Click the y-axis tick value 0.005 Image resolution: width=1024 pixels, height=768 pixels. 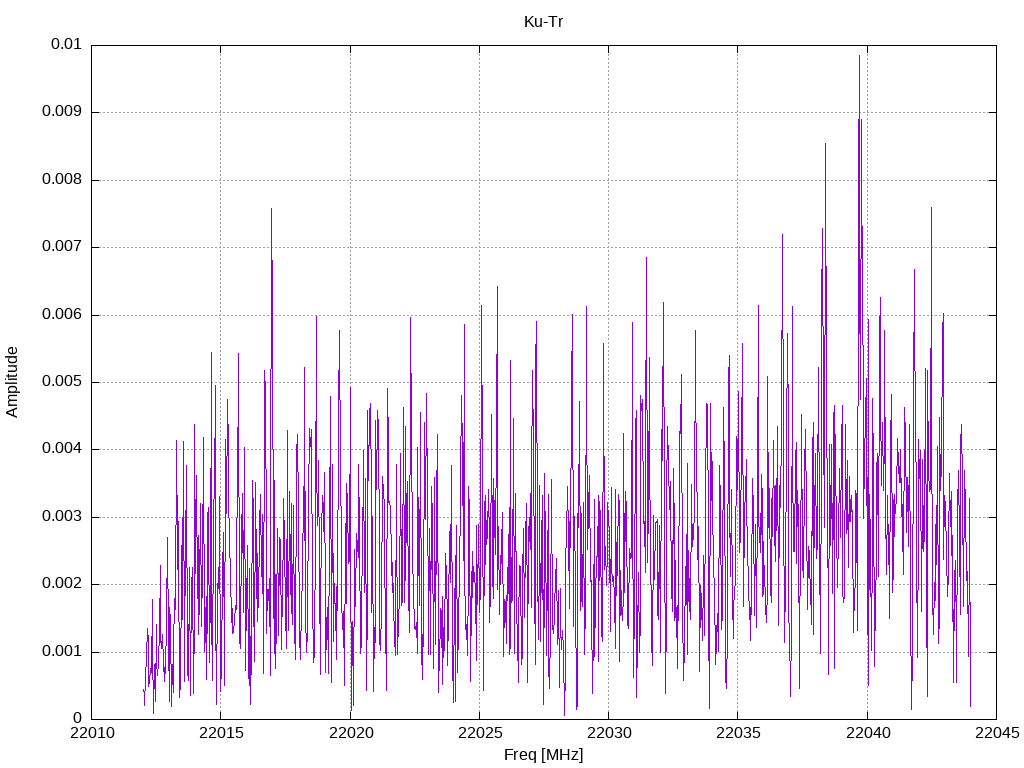click(62, 382)
